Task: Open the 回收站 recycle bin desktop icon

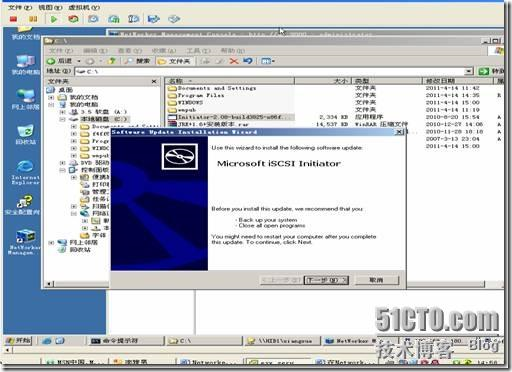Action: tap(25, 135)
